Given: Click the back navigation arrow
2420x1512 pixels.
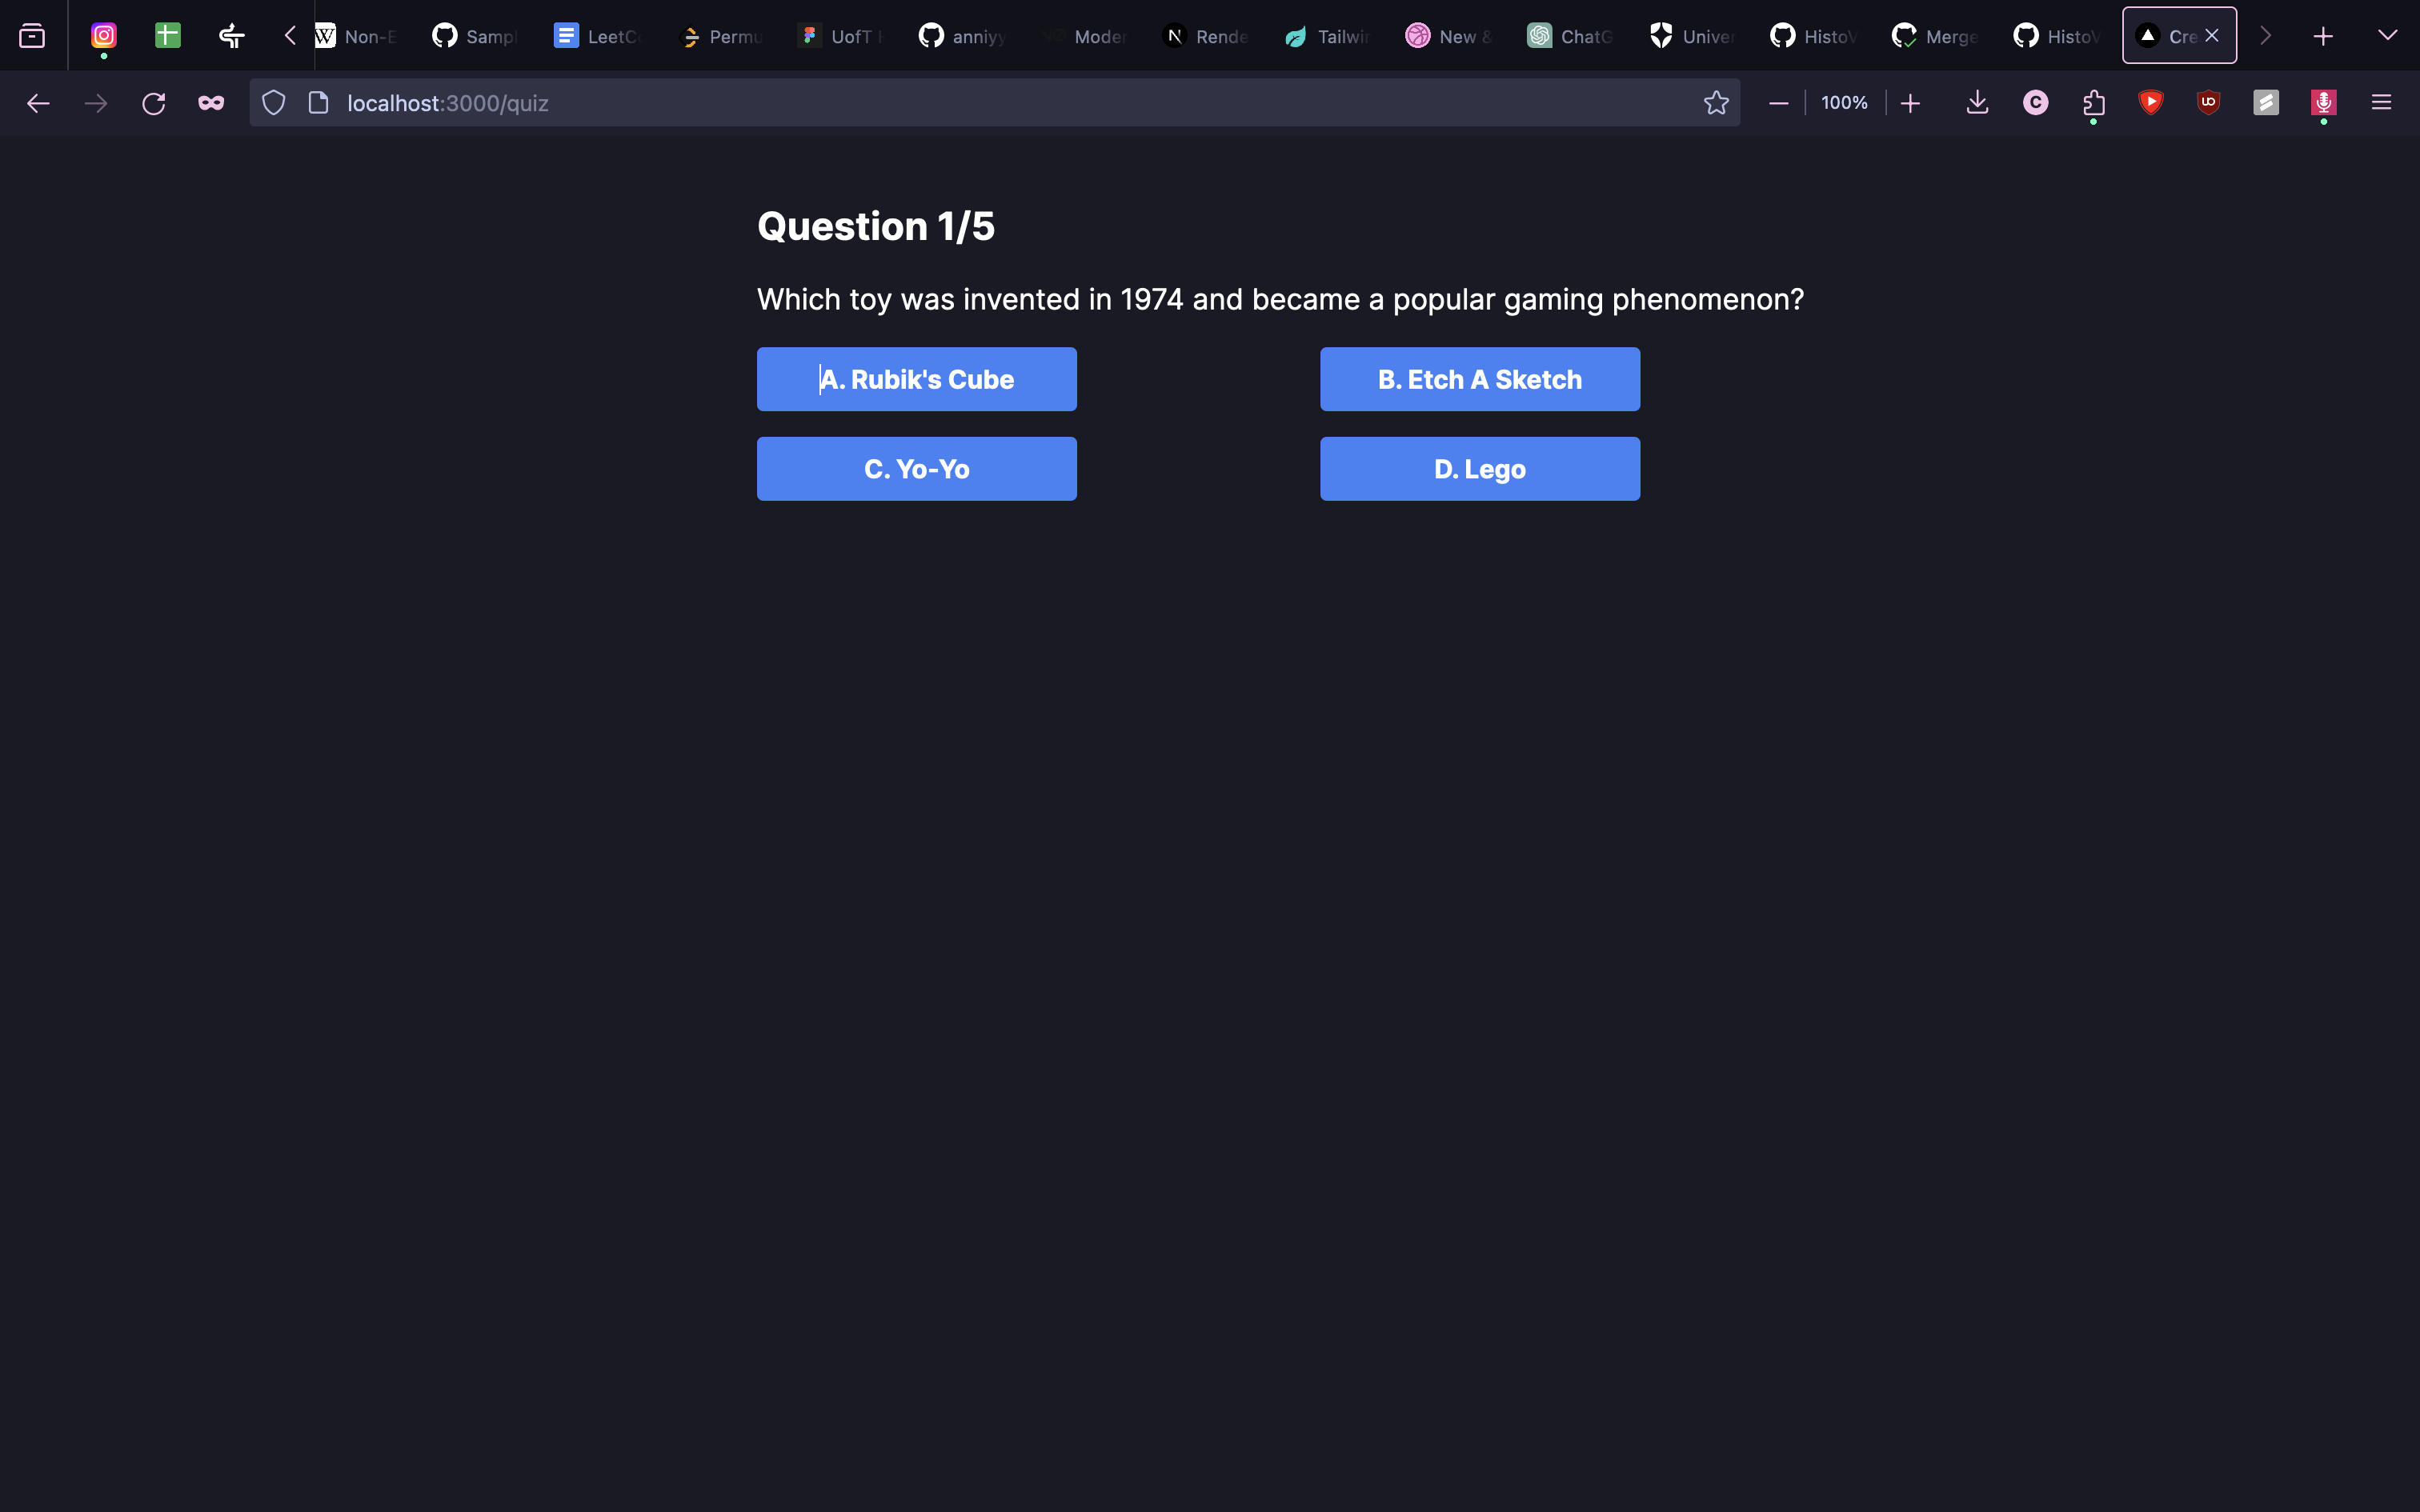Looking at the screenshot, I should tap(38, 103).
